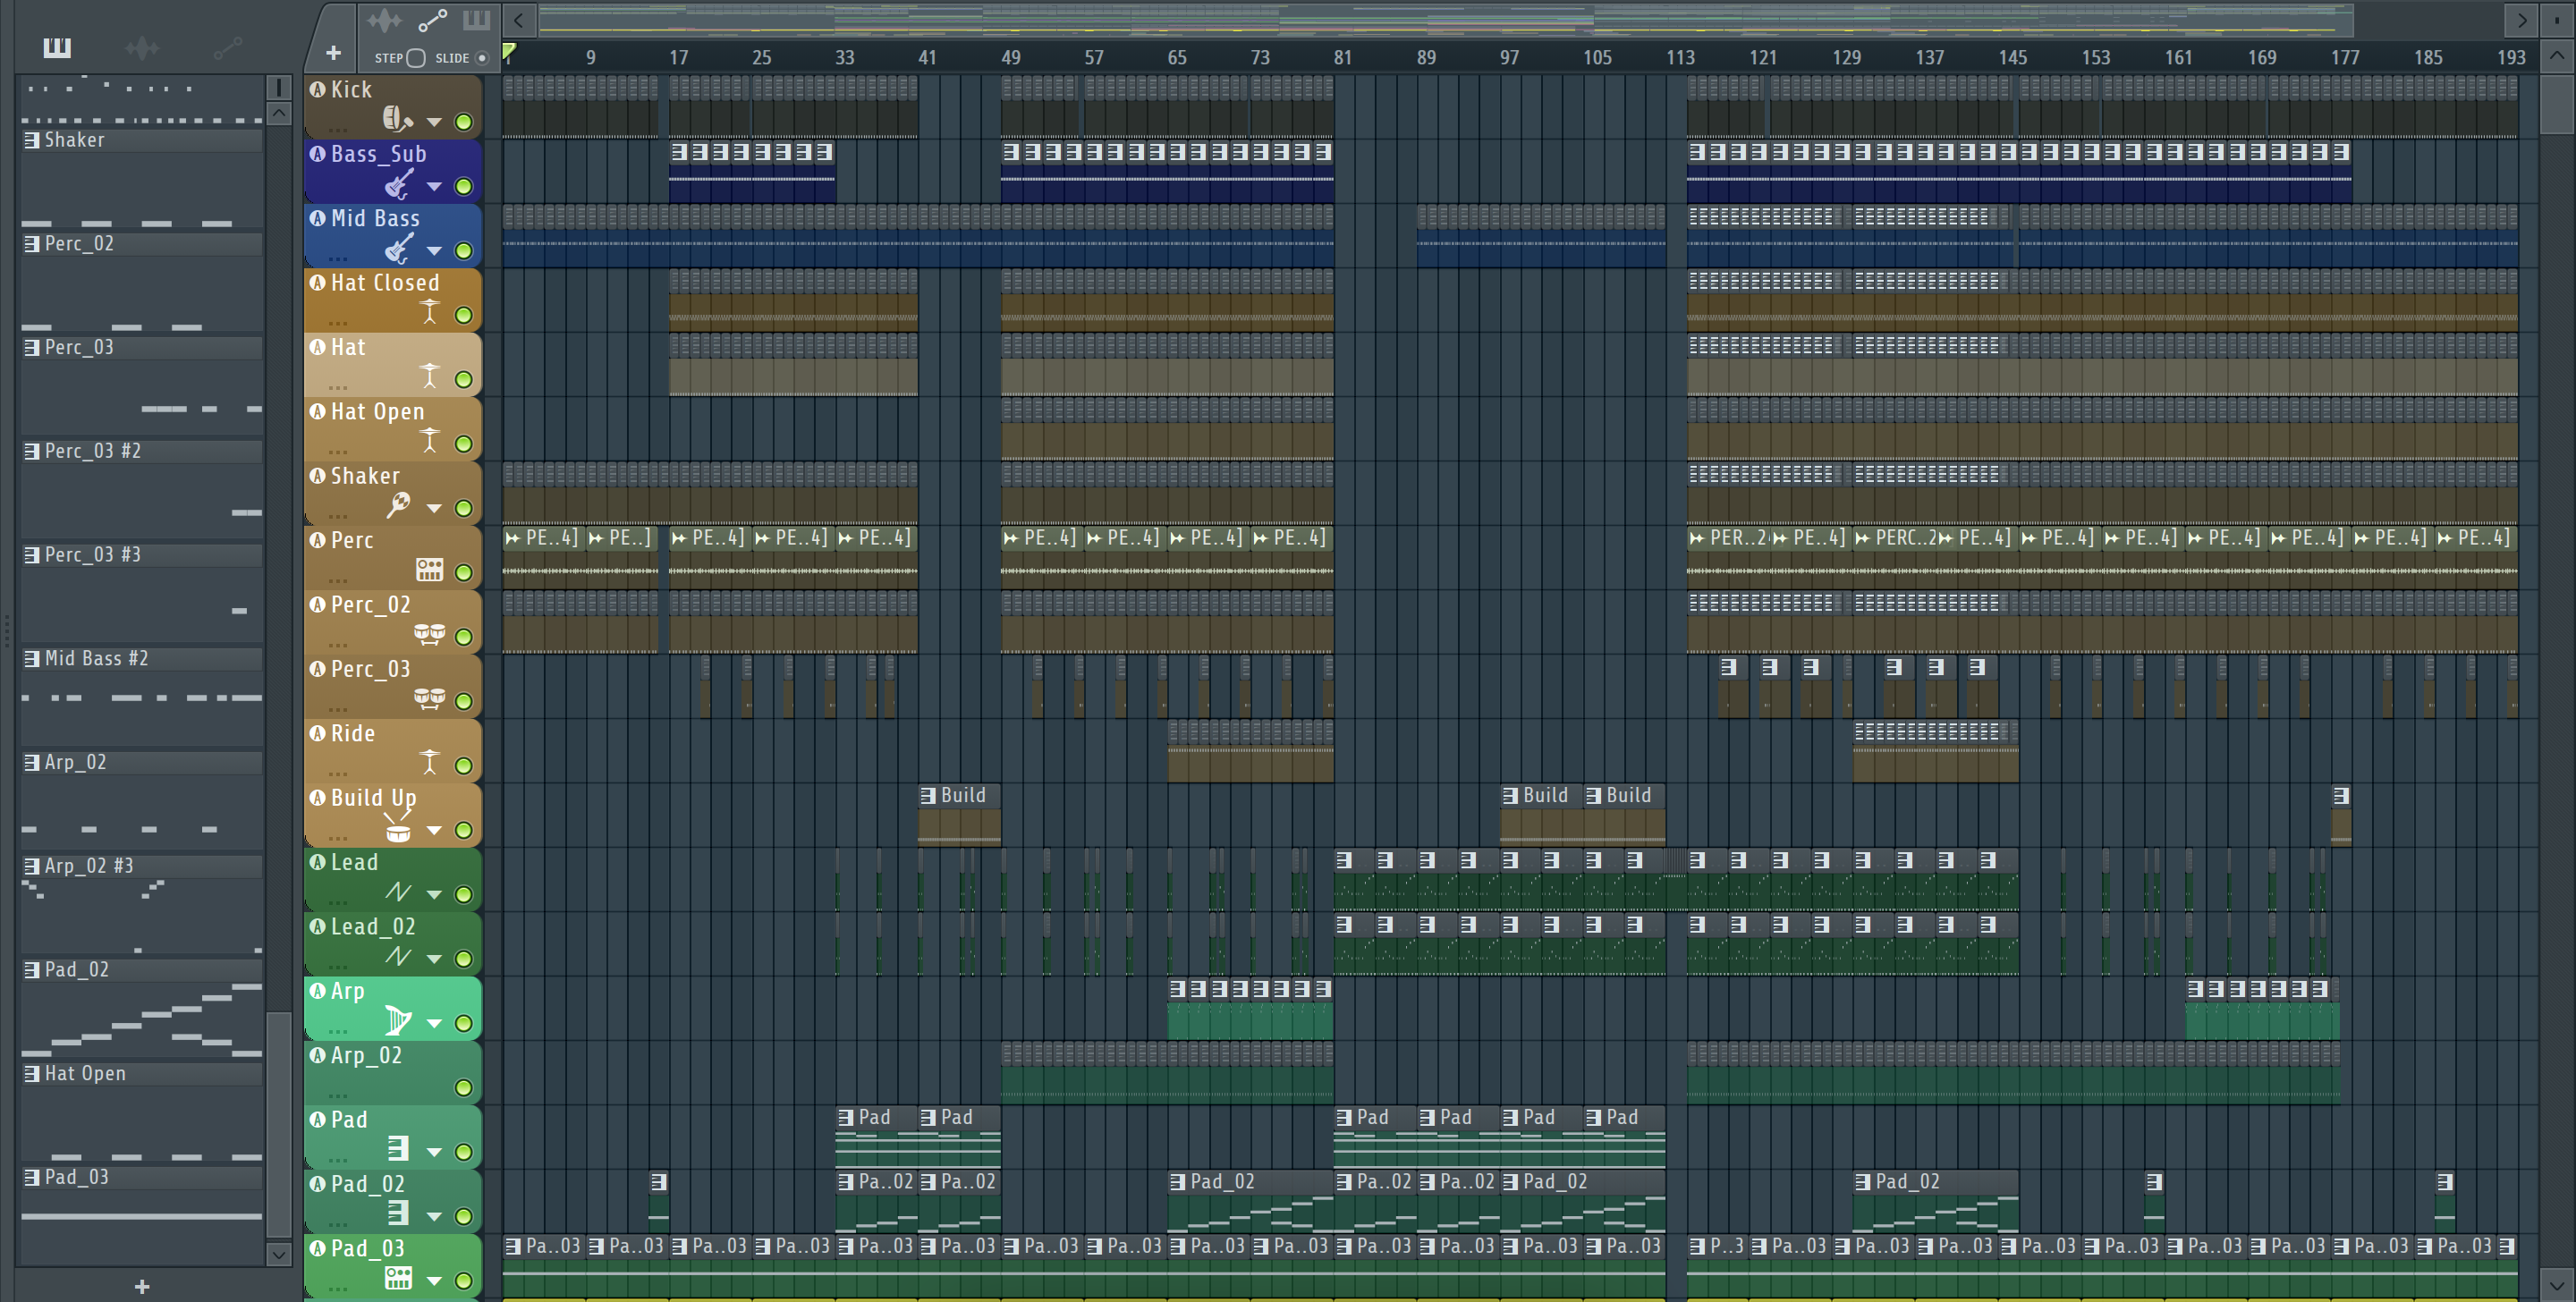
Task: Click bar 81 on the timeline ruler
Action: (x=1342, y=57)
